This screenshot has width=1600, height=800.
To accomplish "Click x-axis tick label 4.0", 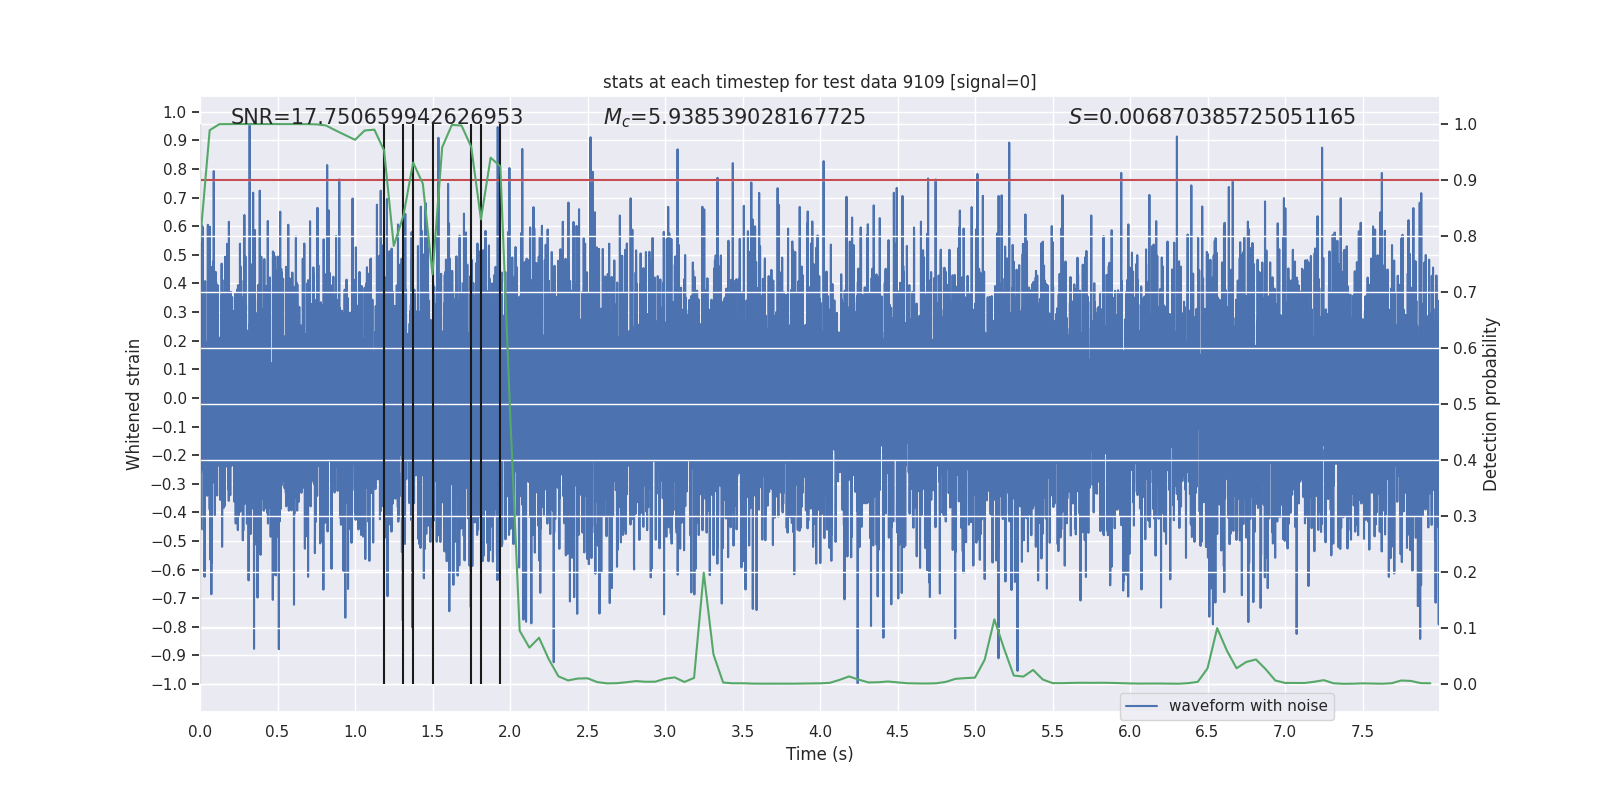I will click(x=820, y=732).
